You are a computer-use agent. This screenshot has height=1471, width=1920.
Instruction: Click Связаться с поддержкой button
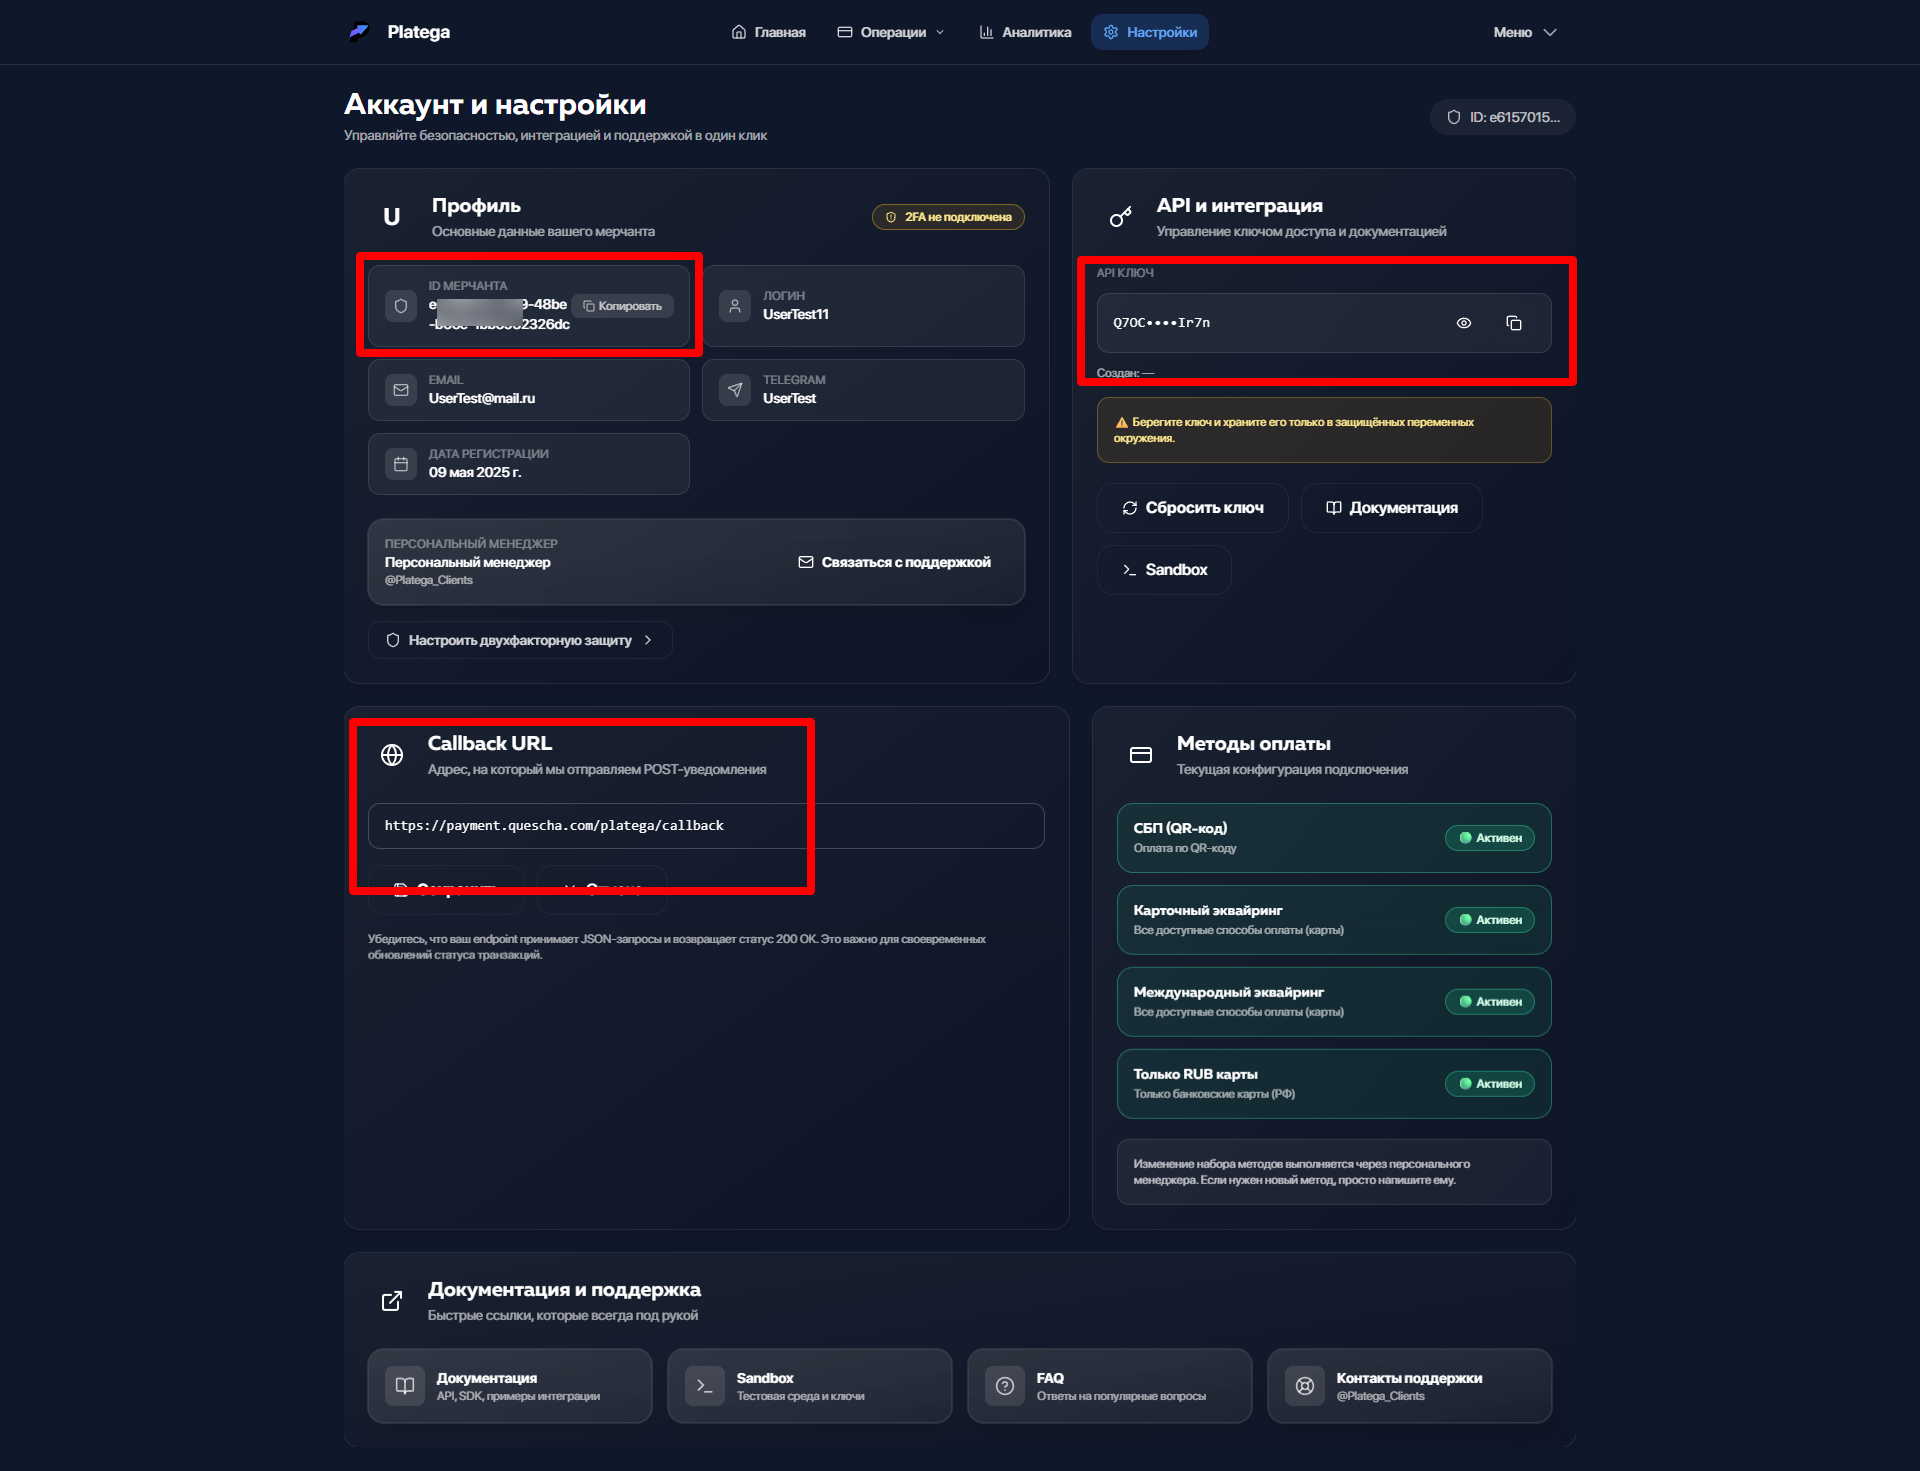[895, 562]
